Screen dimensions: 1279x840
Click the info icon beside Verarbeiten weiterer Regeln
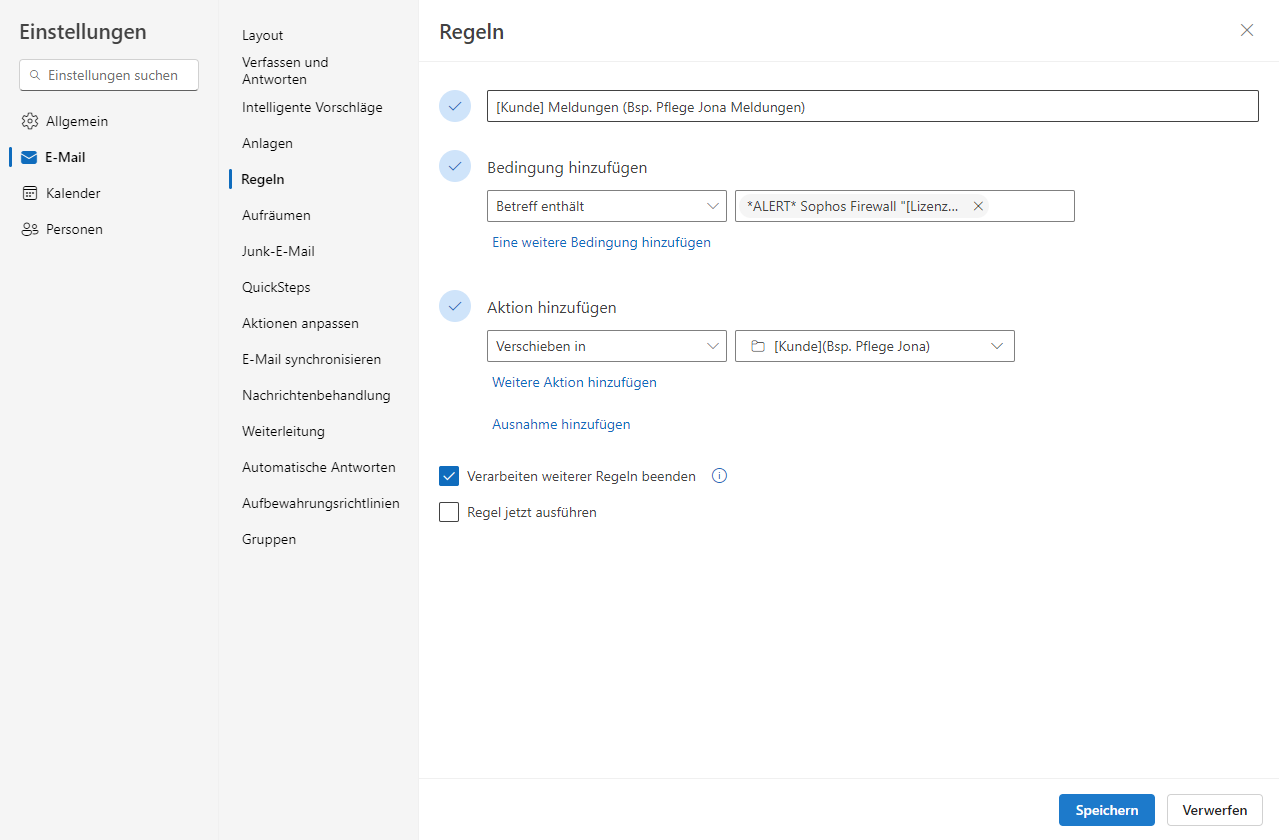click(x=719, y=476)
